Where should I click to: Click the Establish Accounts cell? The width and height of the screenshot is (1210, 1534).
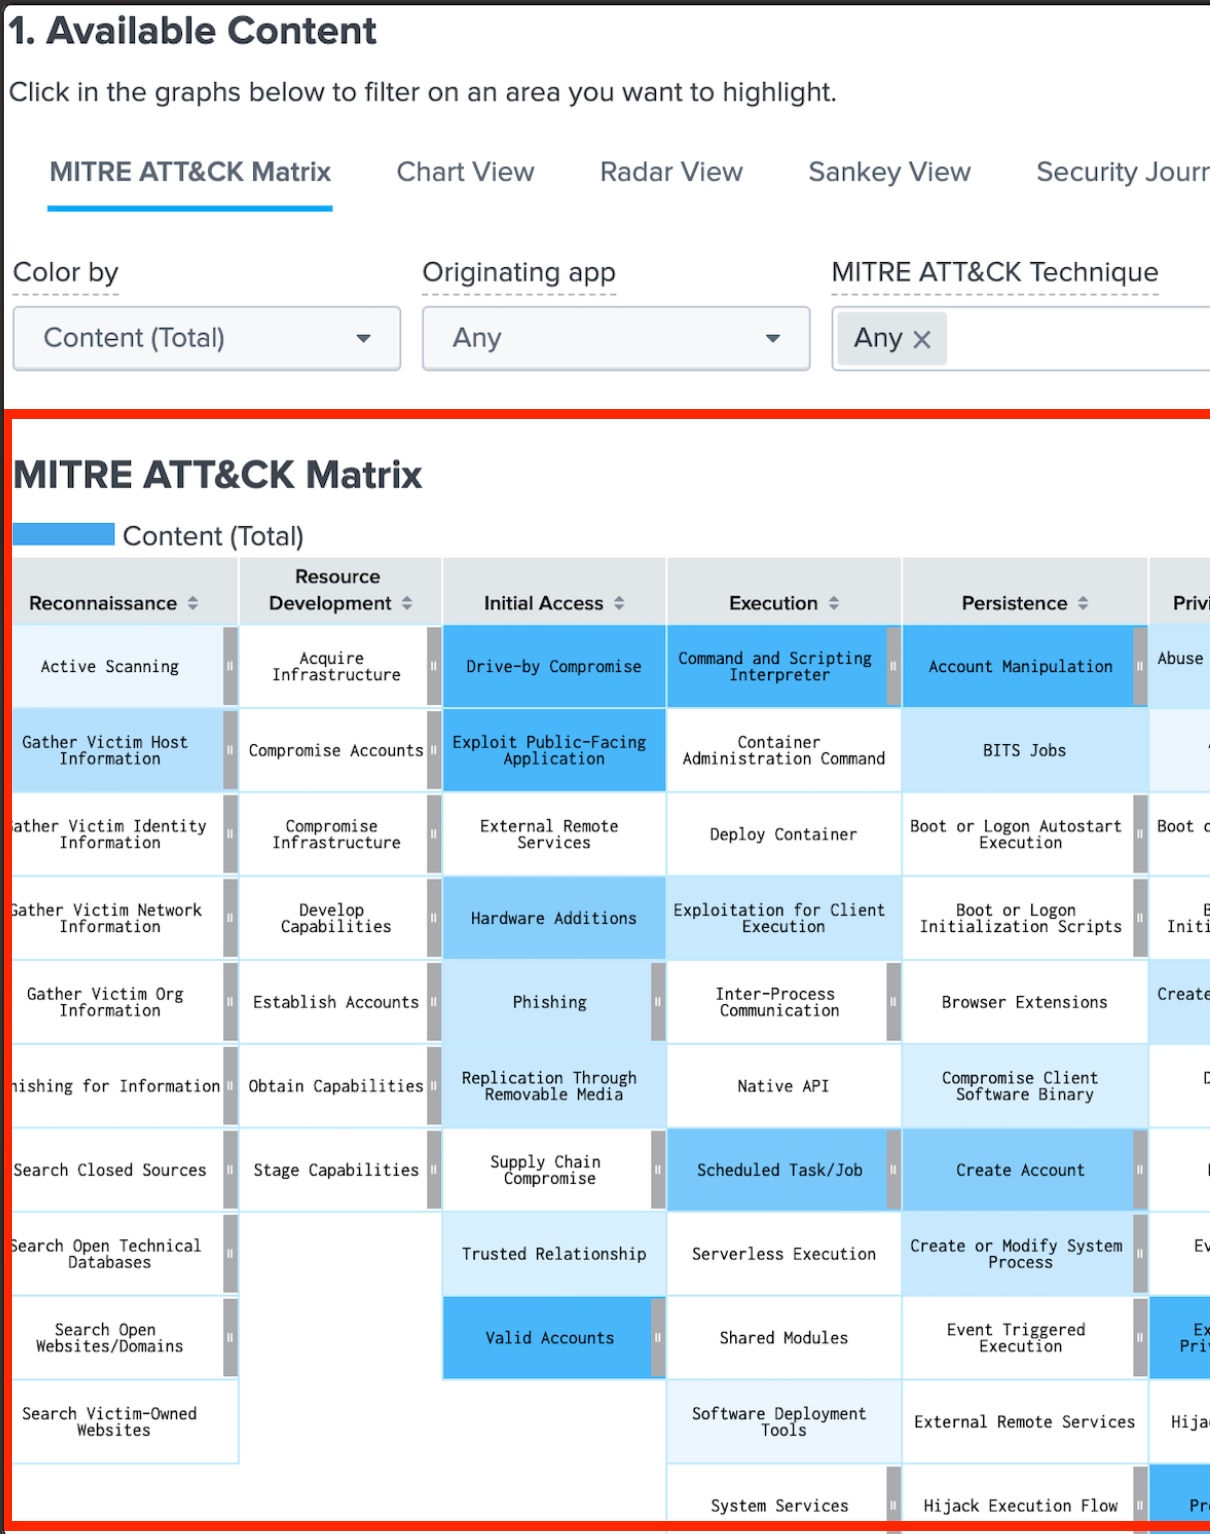click(x=334, y=1002)
